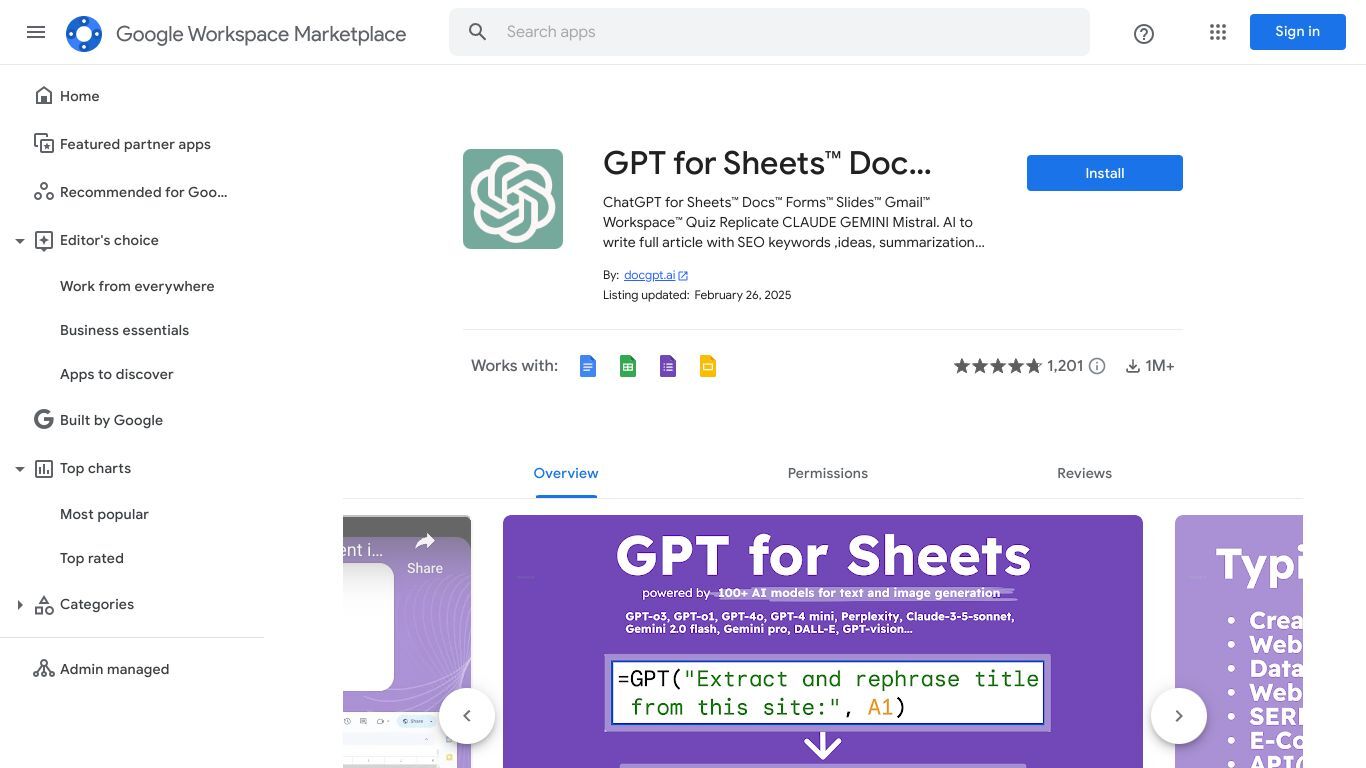Expand the Categories section

point(19,604)
